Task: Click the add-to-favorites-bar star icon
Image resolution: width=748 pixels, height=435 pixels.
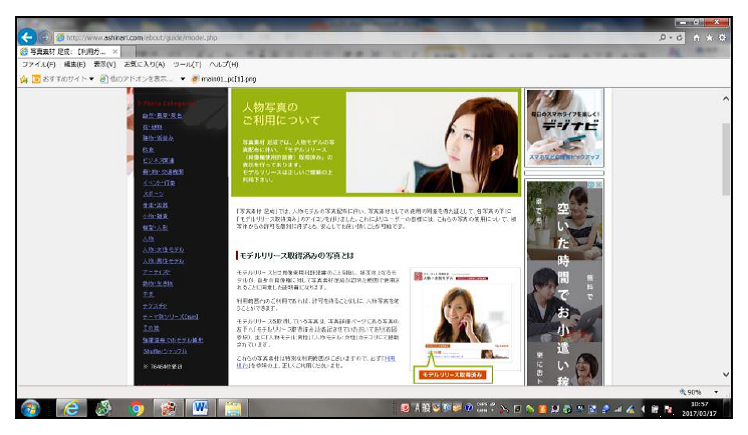Action: [x=24, y=79]
